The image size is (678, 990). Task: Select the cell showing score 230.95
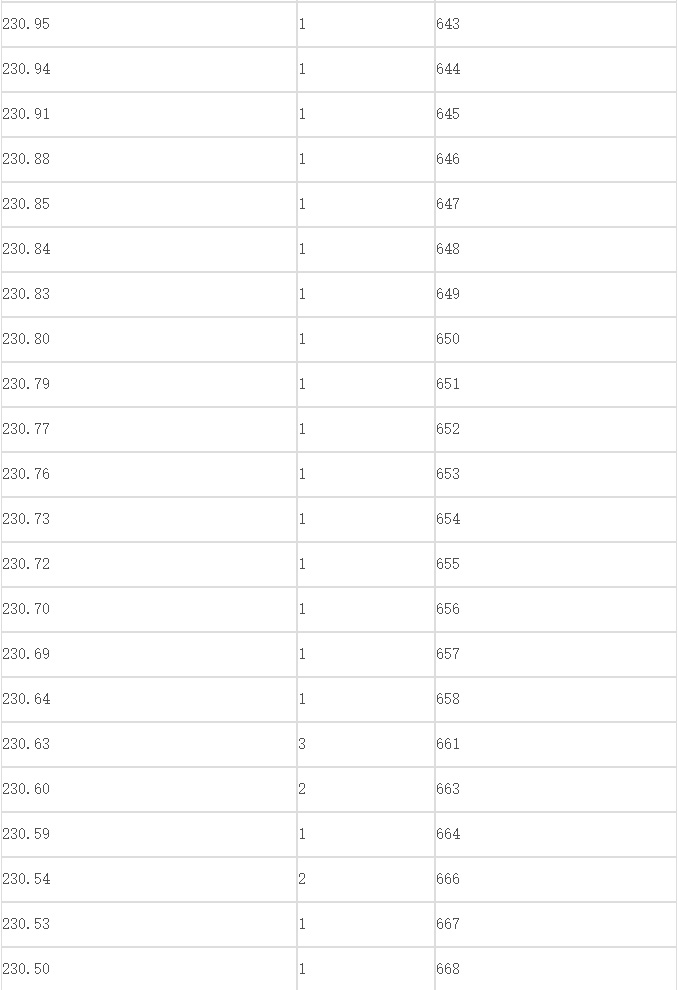149,24
